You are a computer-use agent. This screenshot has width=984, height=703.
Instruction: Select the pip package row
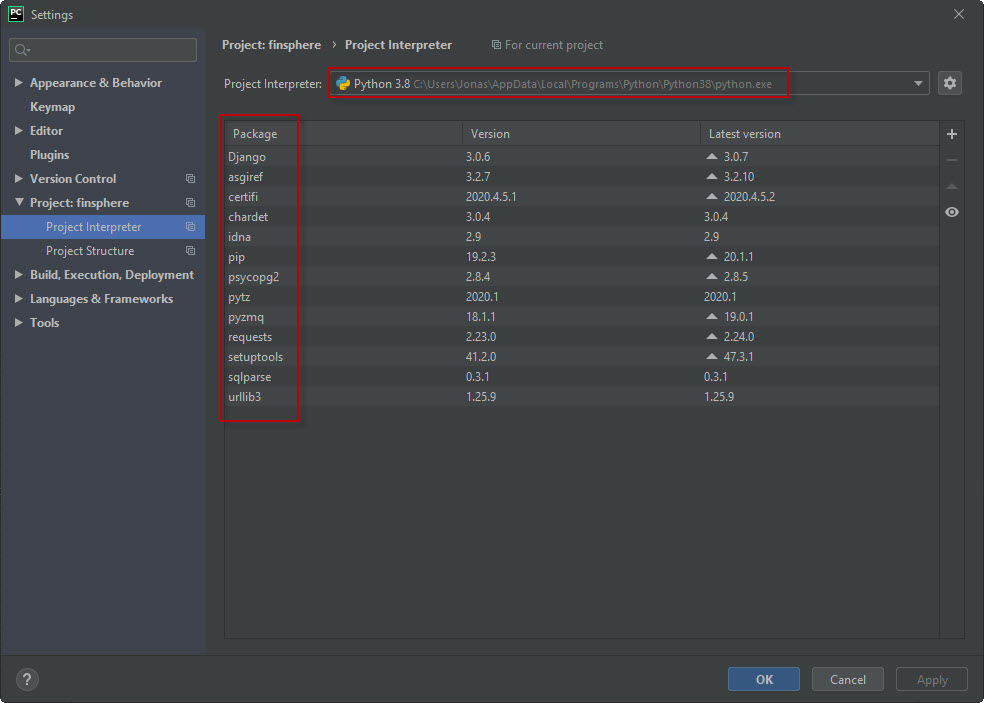pyautogui.click(x=582, y=257)
